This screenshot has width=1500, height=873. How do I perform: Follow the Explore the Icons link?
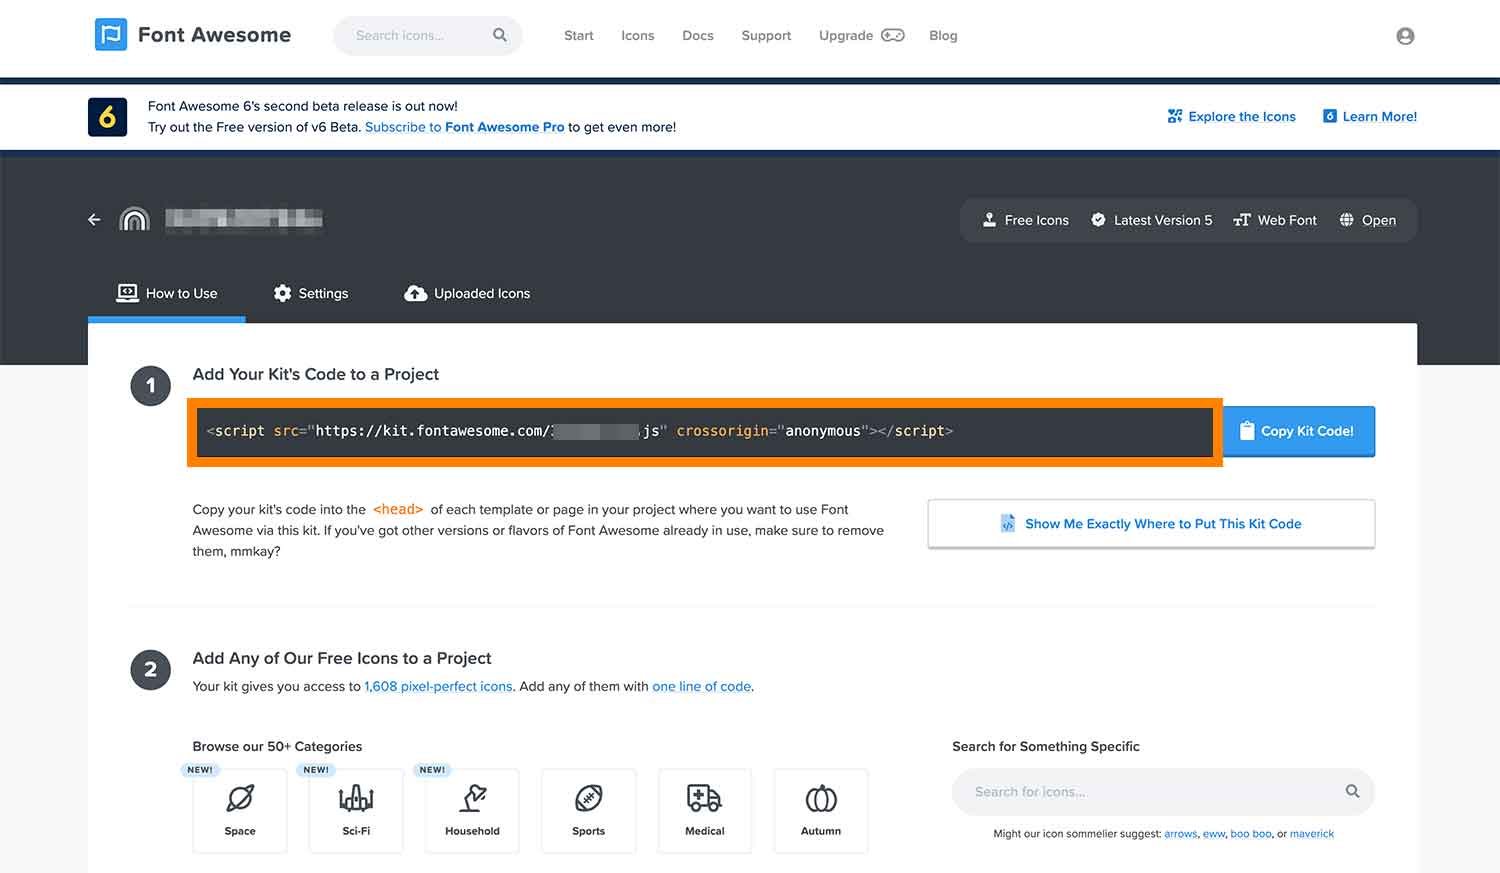point(1231,116)
